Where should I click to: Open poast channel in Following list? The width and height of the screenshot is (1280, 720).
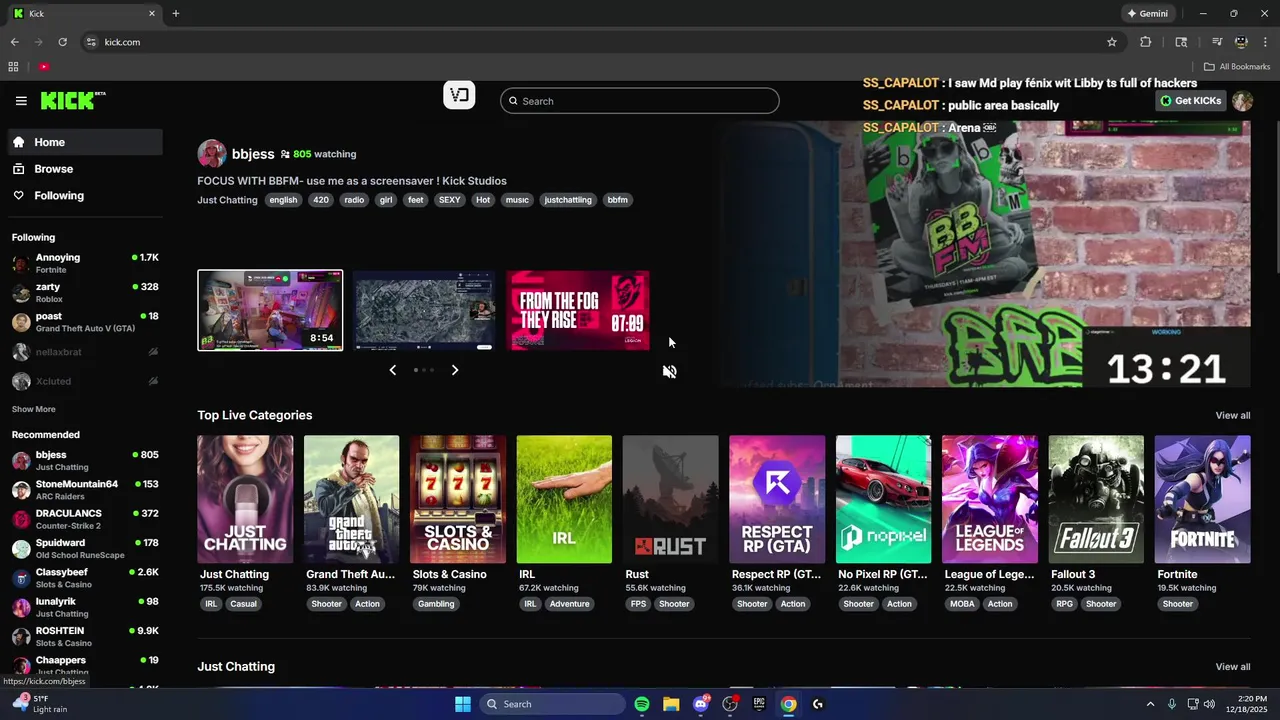(x=86, y=321)
